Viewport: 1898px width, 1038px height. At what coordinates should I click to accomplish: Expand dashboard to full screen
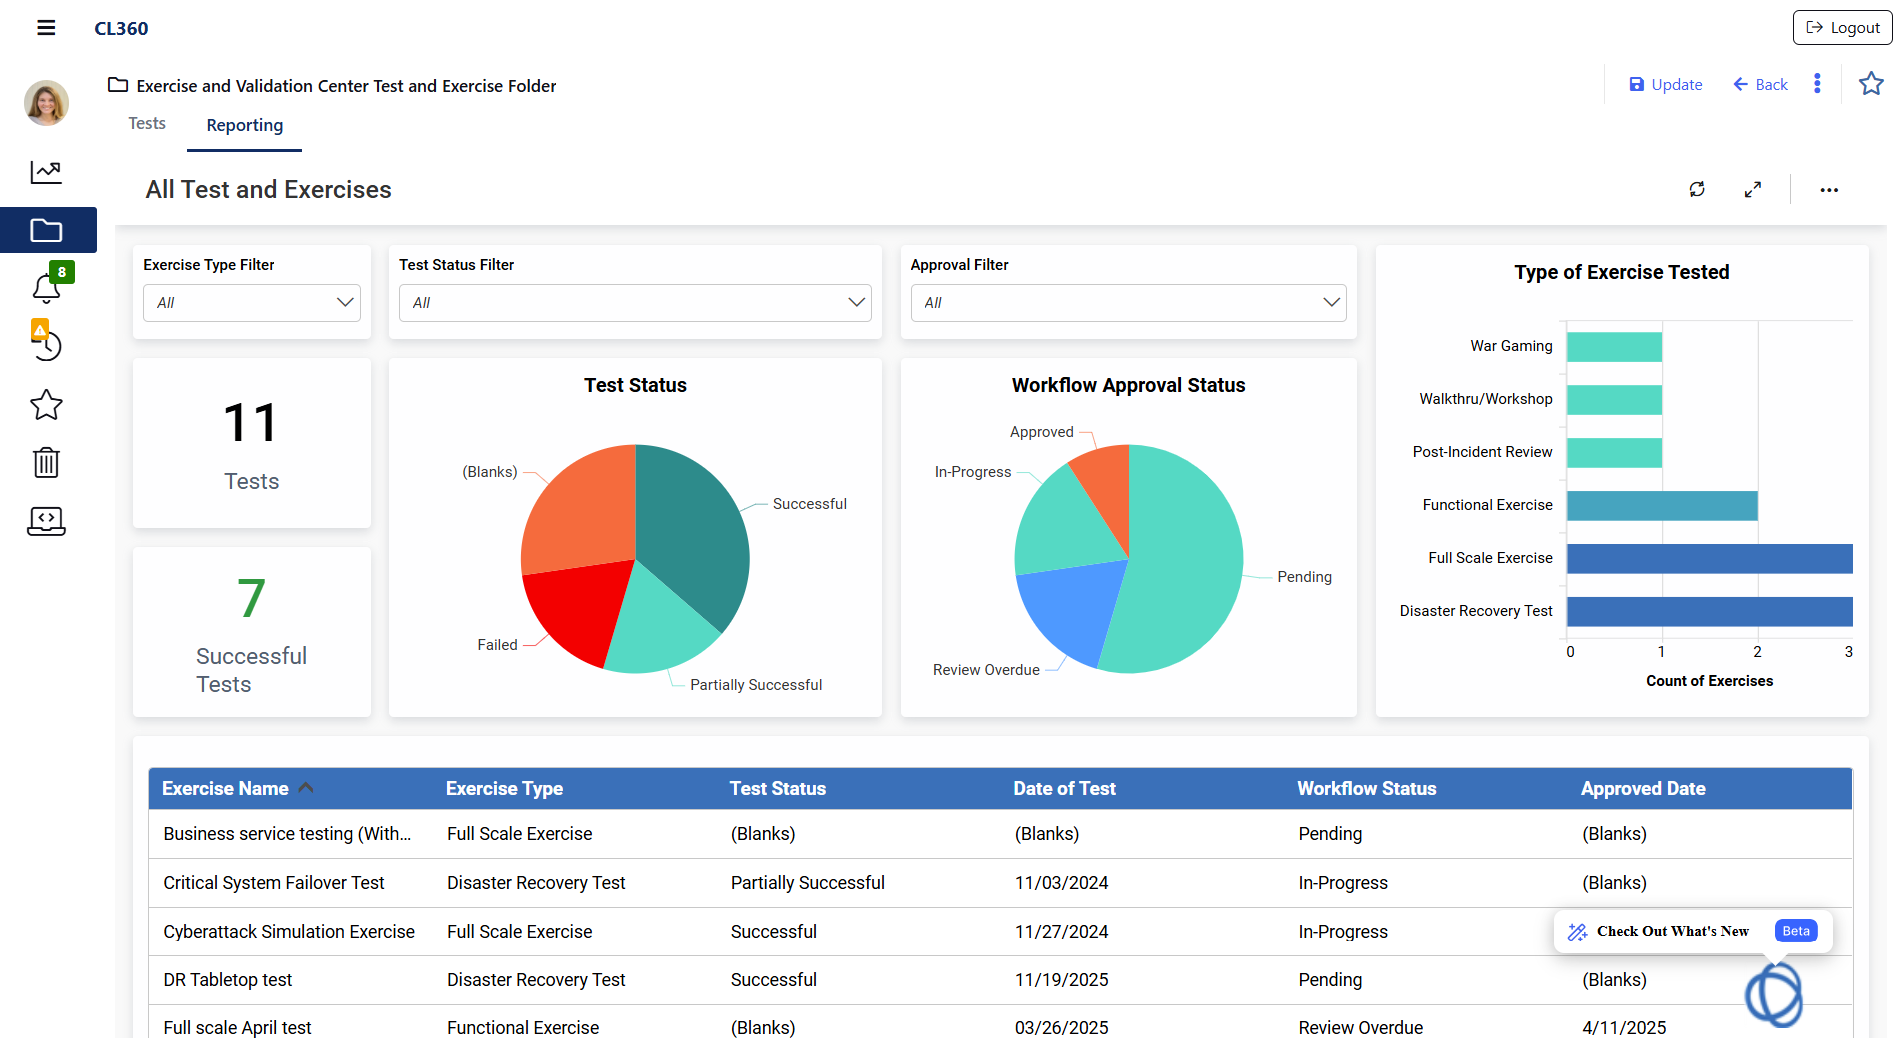1752,189
